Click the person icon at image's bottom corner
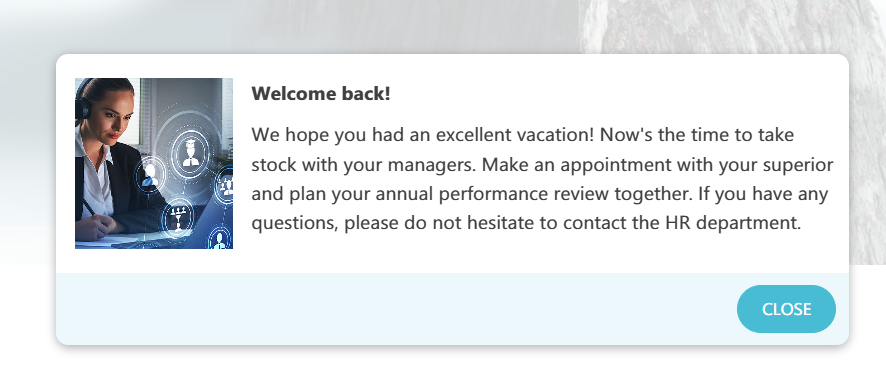This screenshot has height=372, width=886. tap(219, 240)
